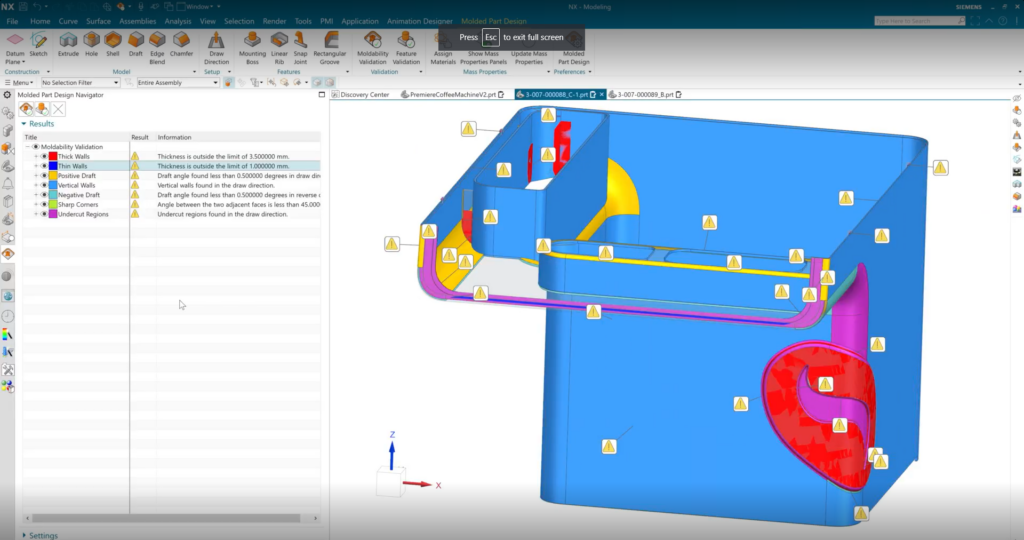The width and height of the screenshot is (1024, 540).
Task: Select the Extrude tool in the ribbon
Action: point(68,43)
